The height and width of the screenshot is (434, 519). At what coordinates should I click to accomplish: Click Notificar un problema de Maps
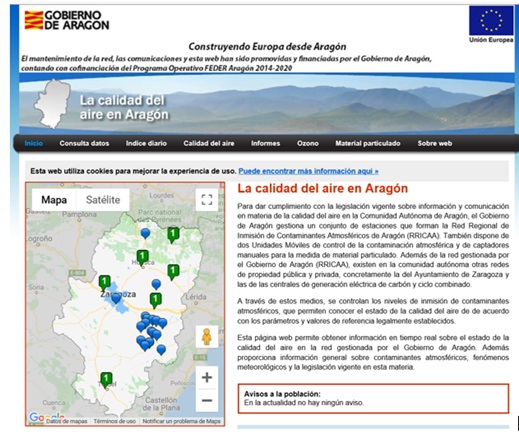(182, 421)
